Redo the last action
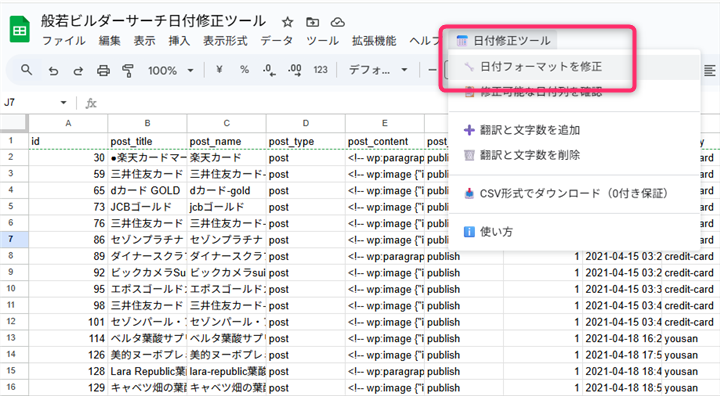 pyautogui.click(x=78, y=70)
